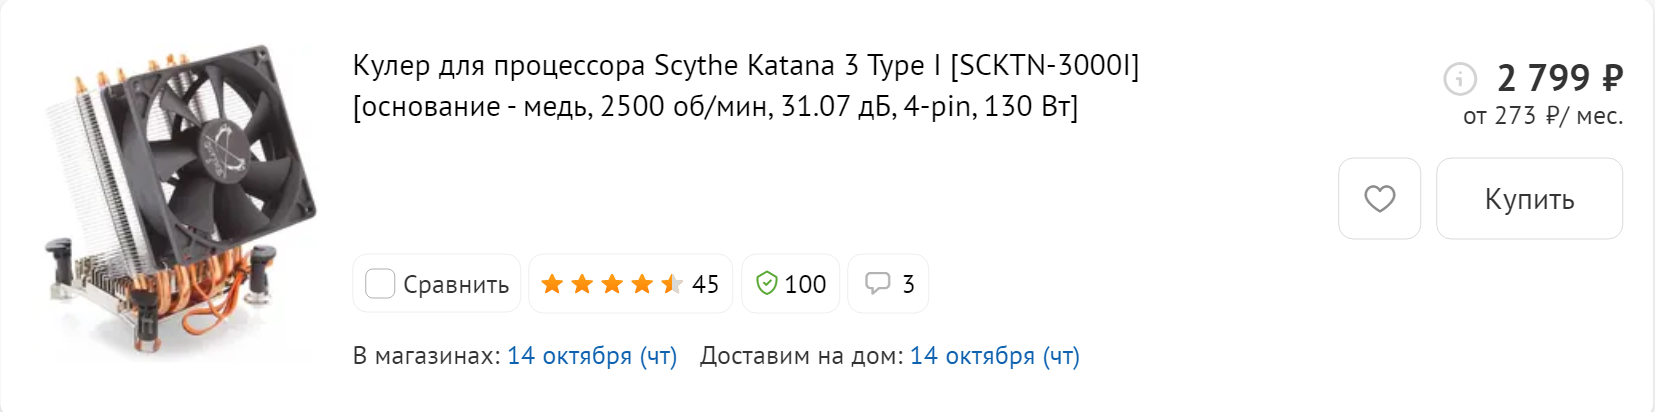Click the half-filled fifth rating star
Viewport: 1655px width, 412px height.
pos(672,284)
